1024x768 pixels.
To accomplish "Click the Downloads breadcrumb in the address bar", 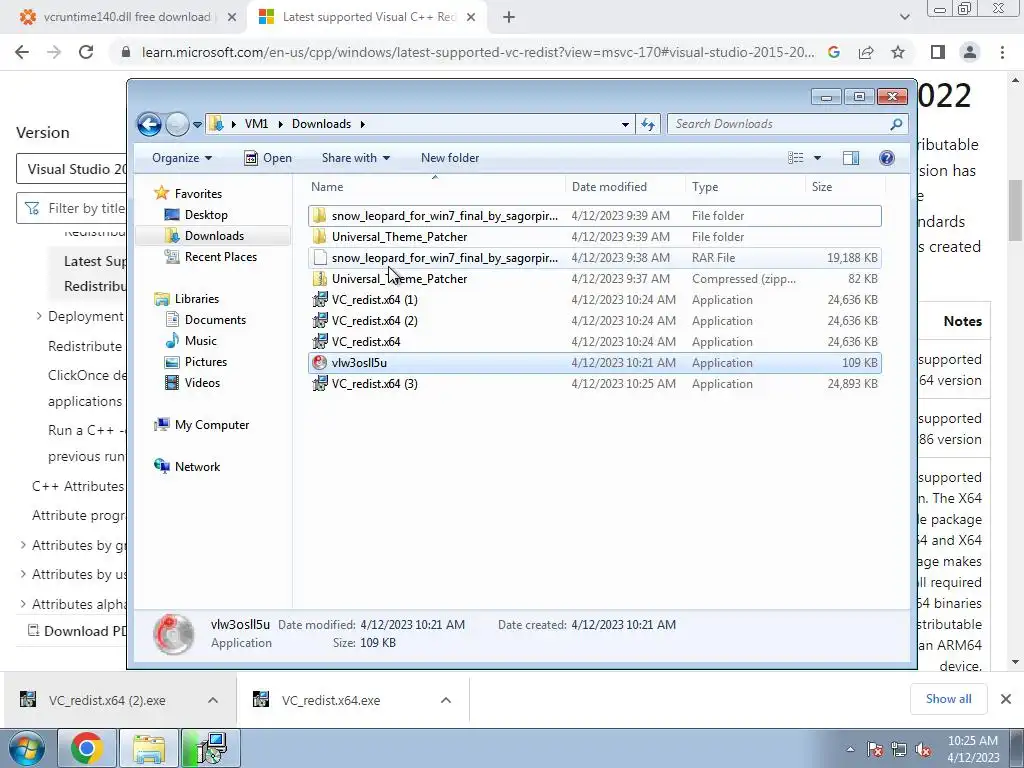I will 321,124.
